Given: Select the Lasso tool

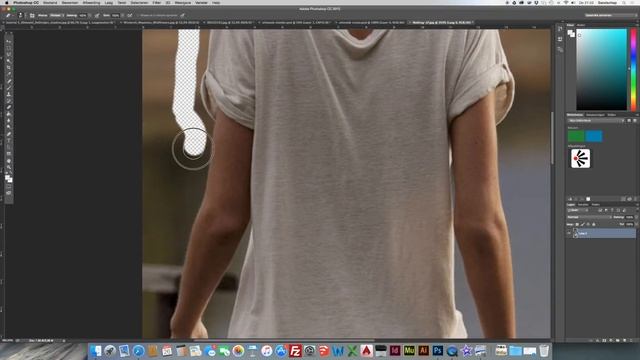Looking at the screenshot, I should 9,54.
